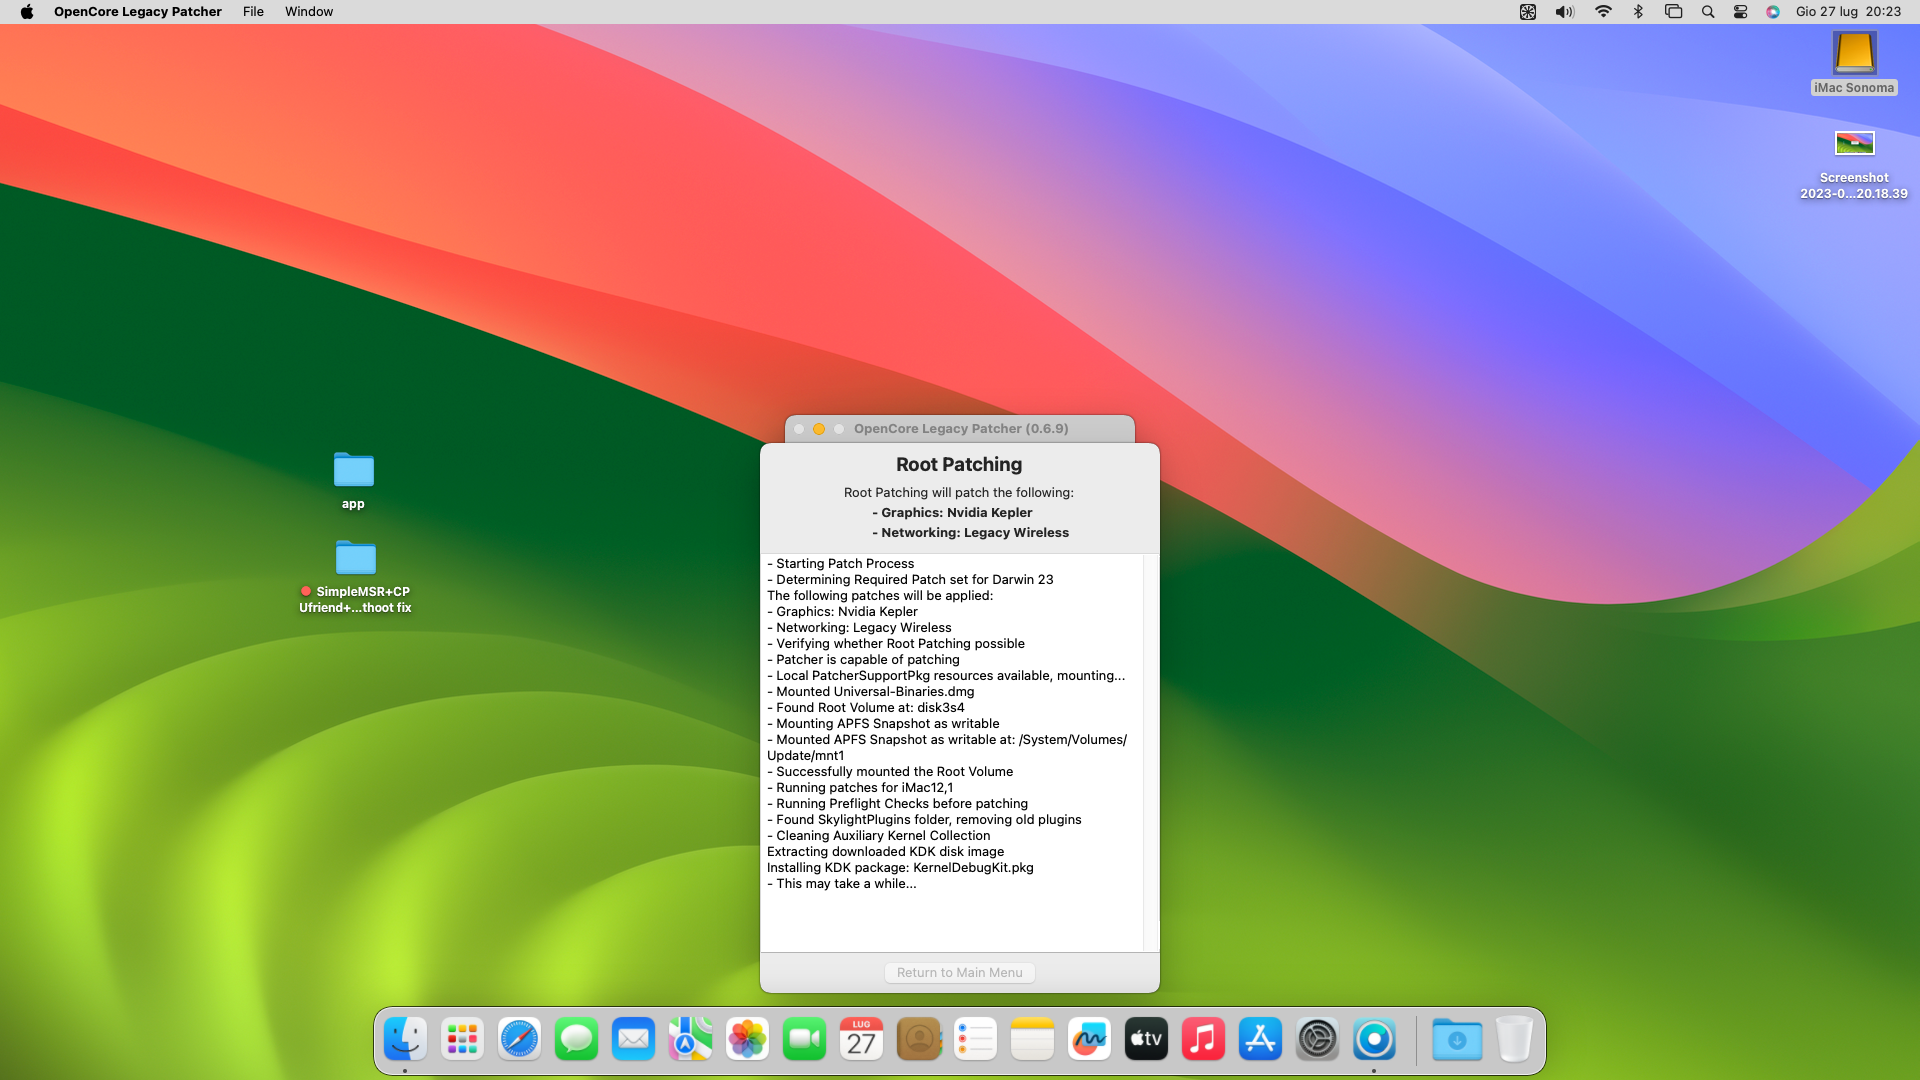The height and width of the screenshot is (1080, 1920).
Task: Open the File menu
Action: pos(253,12)
